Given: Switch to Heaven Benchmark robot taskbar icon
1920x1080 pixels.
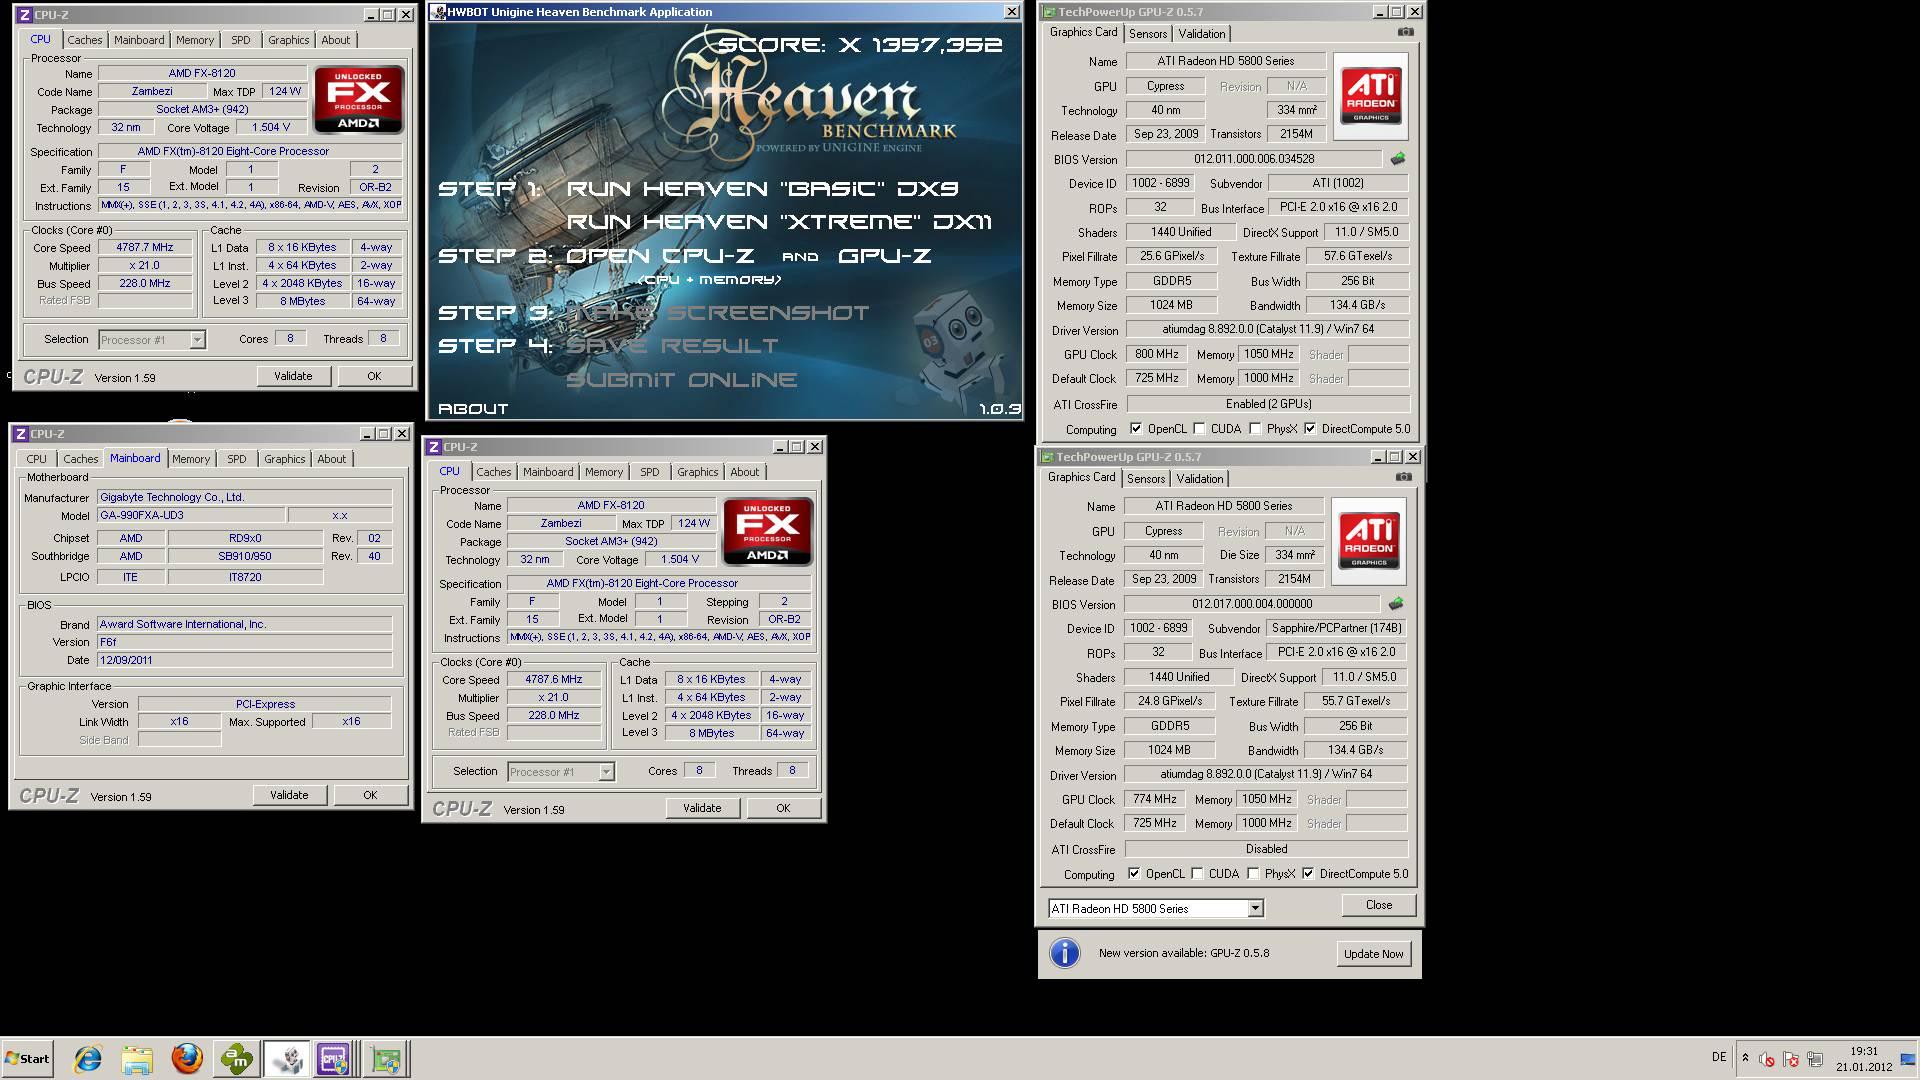Looking at the screenshot, I should (x=286, y=1059).
